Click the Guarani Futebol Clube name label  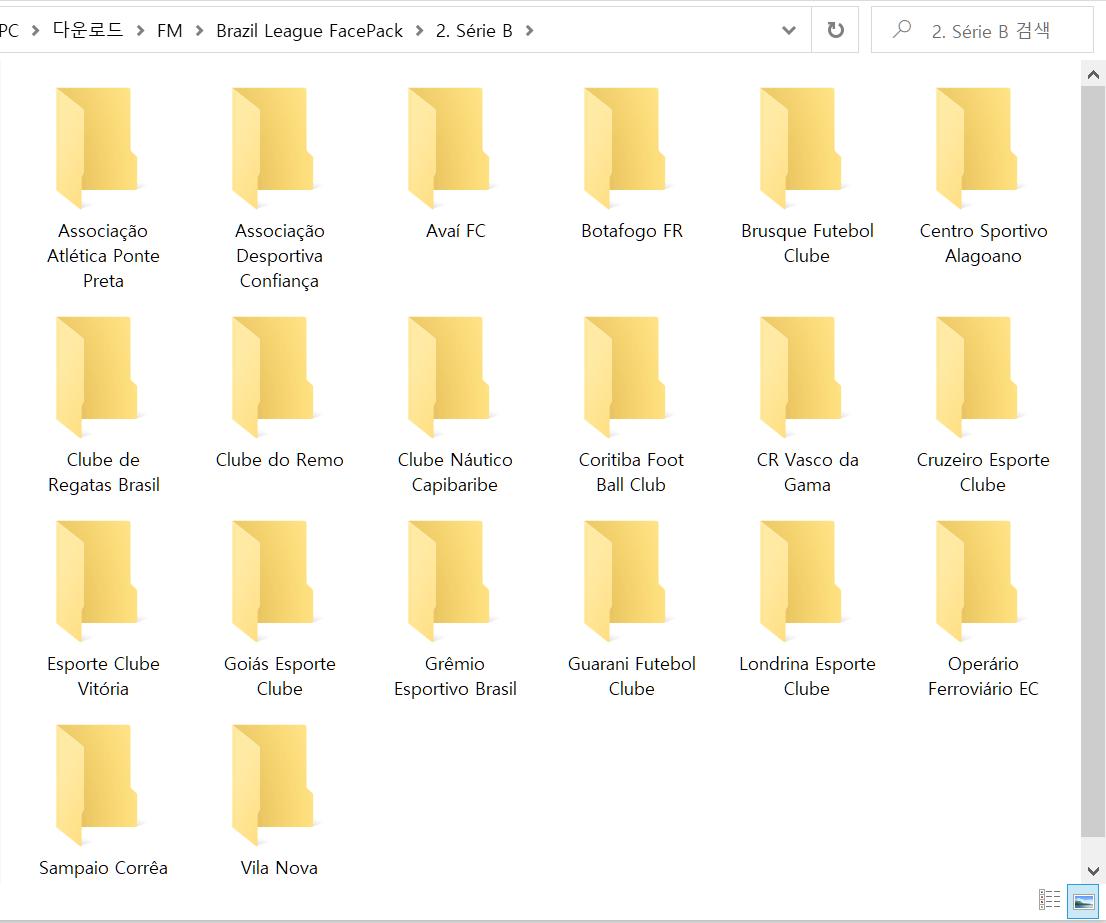(632, 676)
